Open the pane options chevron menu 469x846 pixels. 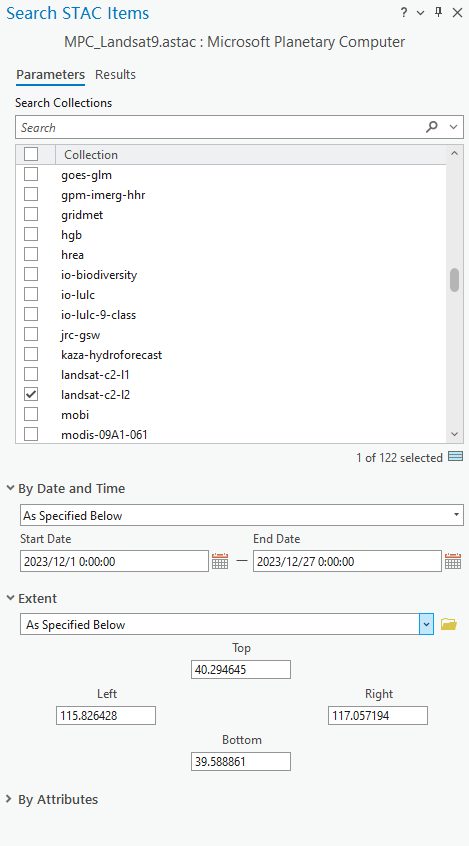[421, 13]
